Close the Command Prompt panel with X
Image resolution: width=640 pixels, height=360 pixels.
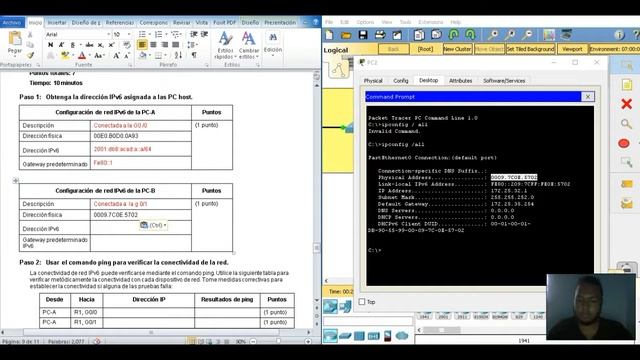(x=588, y=97)
